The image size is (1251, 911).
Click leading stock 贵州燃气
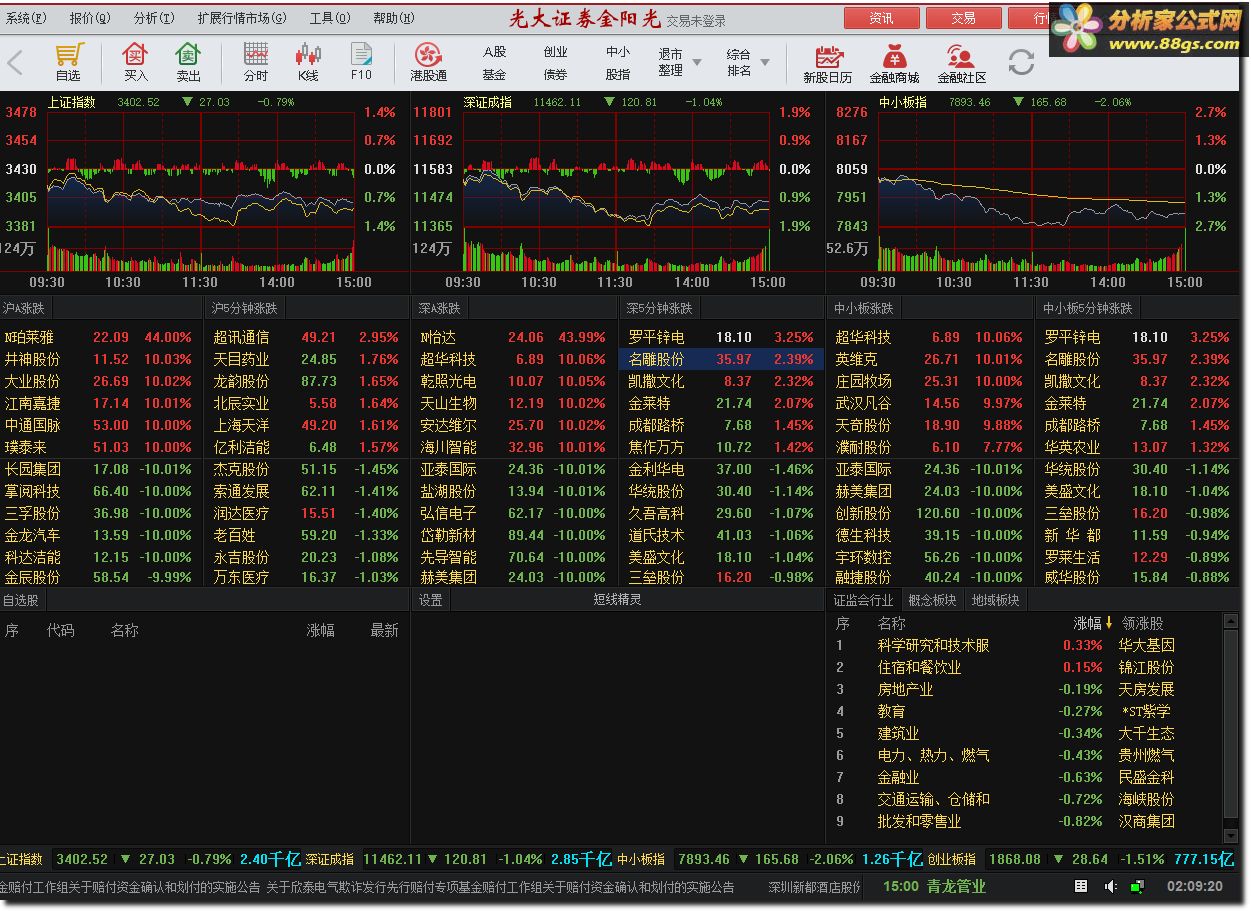coord(1147,755)
